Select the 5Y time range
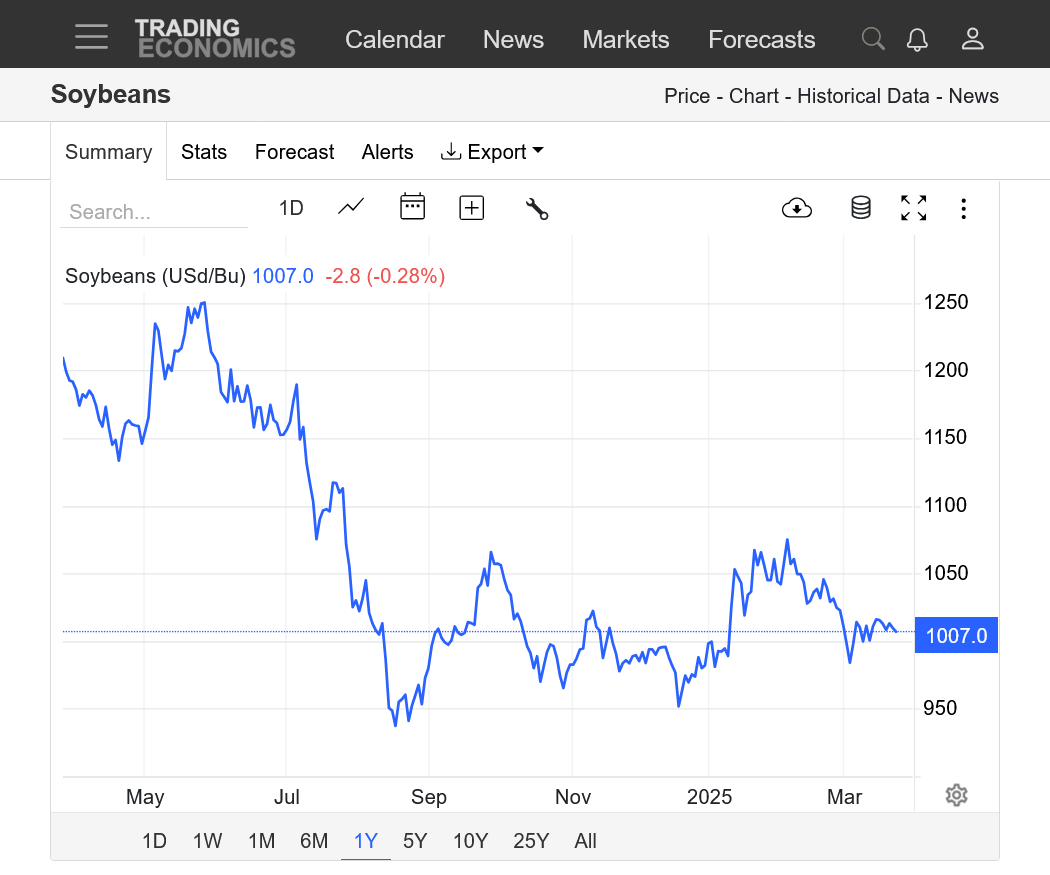The image size is (1050, 875). [415, 841]
